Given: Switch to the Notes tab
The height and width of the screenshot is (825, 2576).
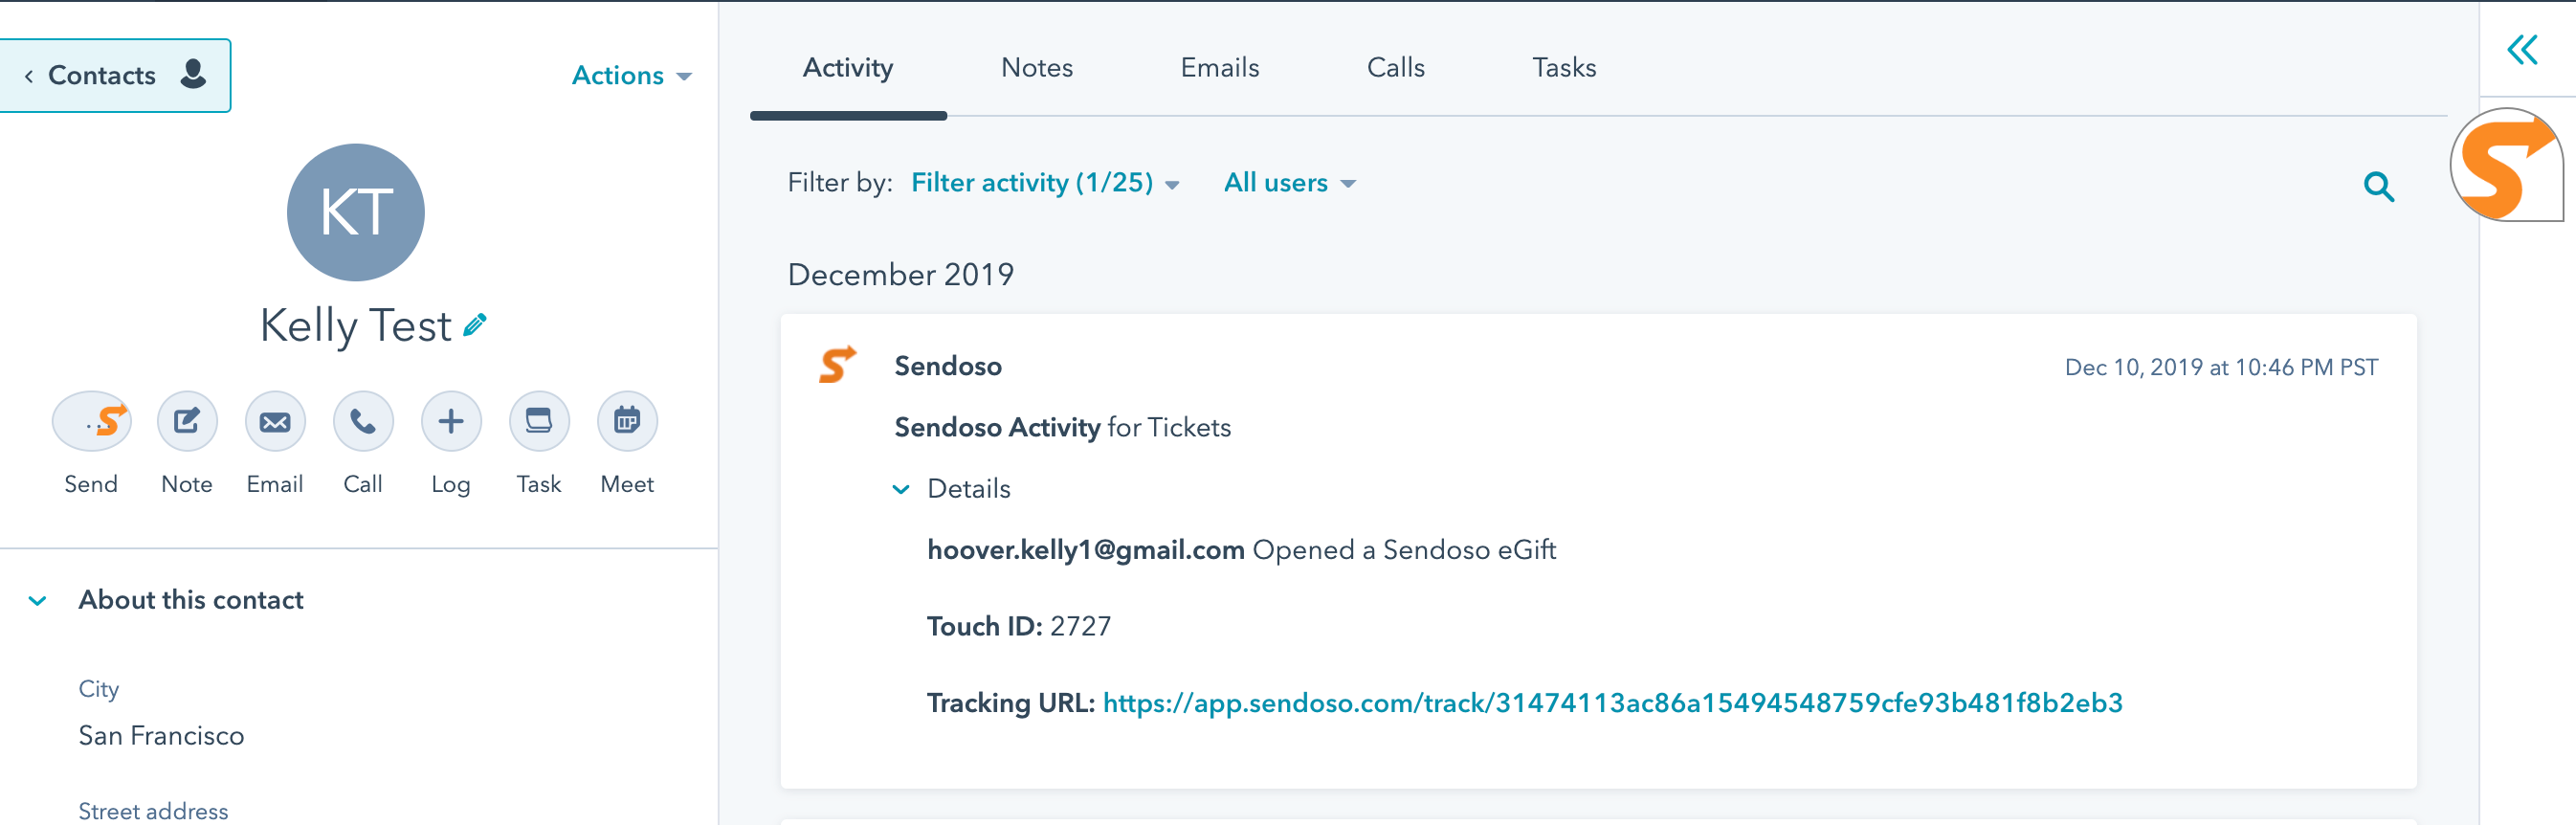Looking at the screenshot, I should (1036, 68).
